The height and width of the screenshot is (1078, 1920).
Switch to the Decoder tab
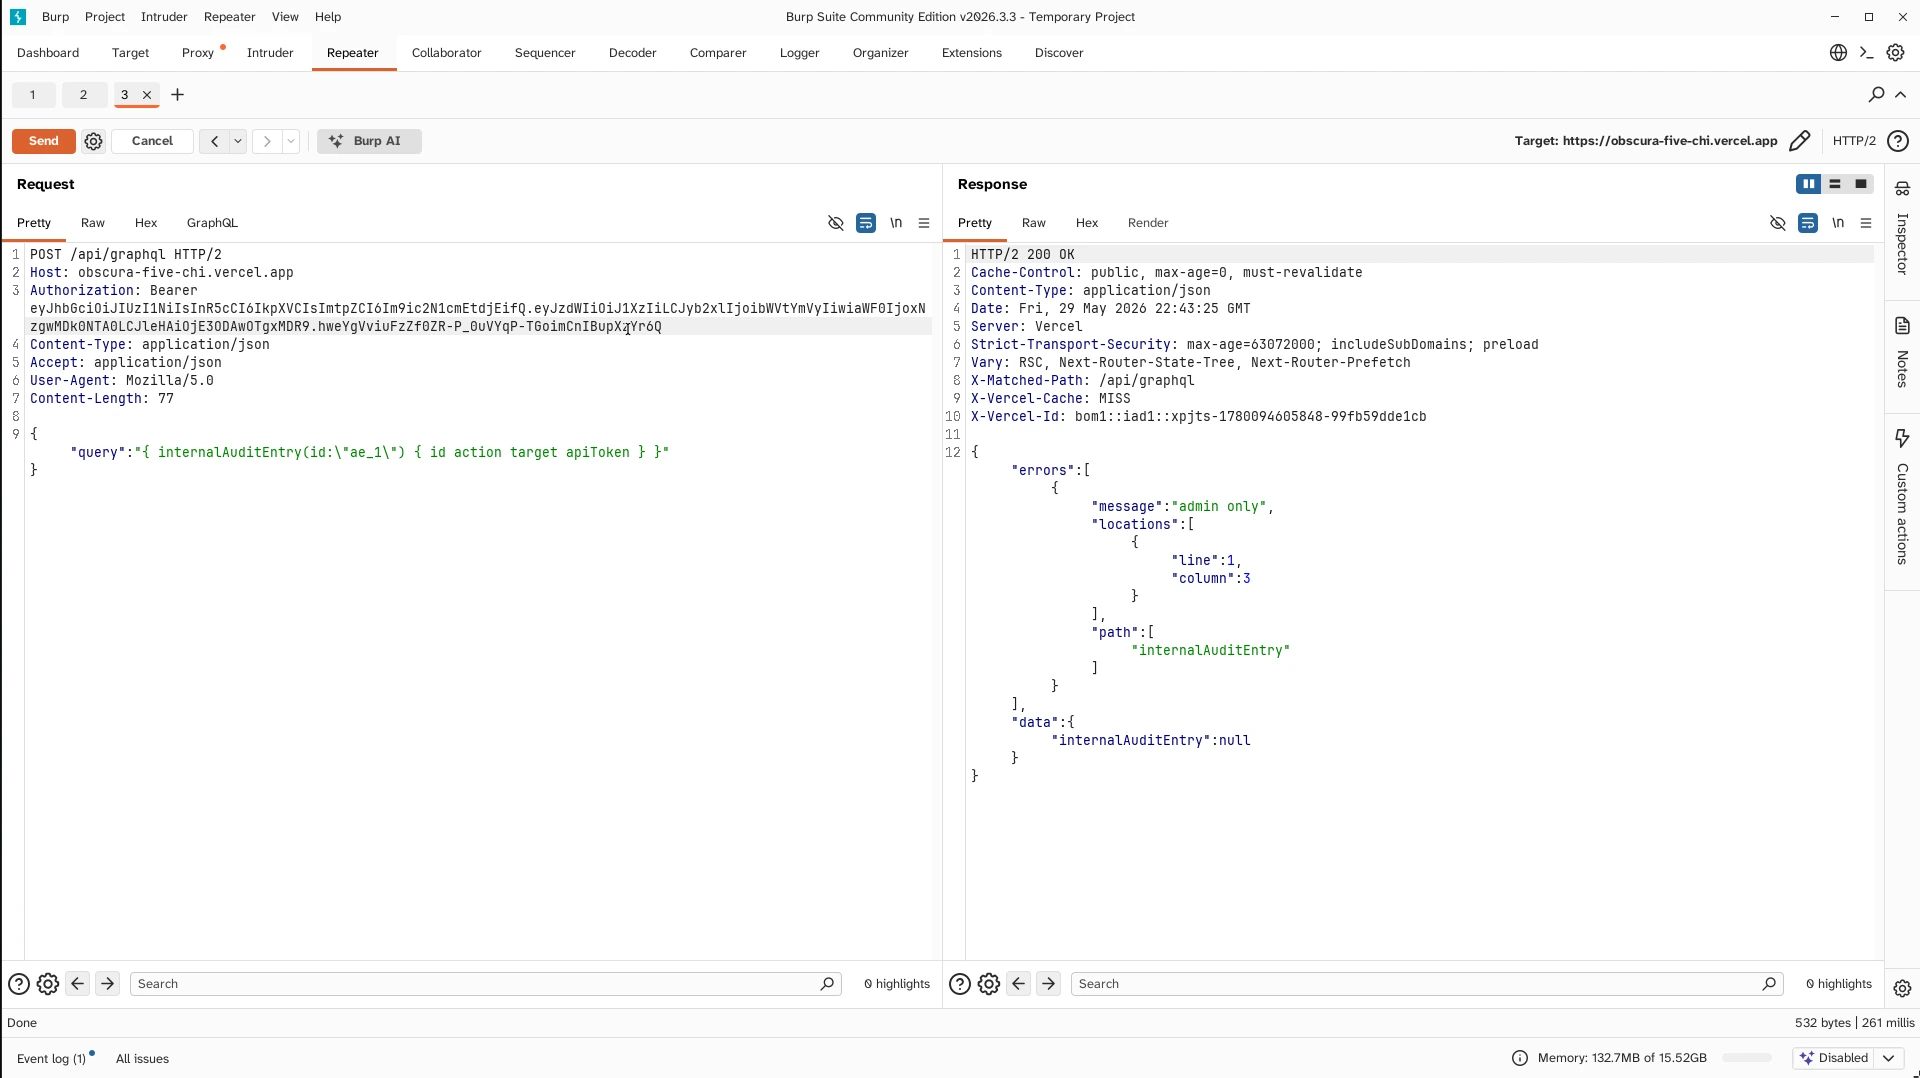(633, 53)
